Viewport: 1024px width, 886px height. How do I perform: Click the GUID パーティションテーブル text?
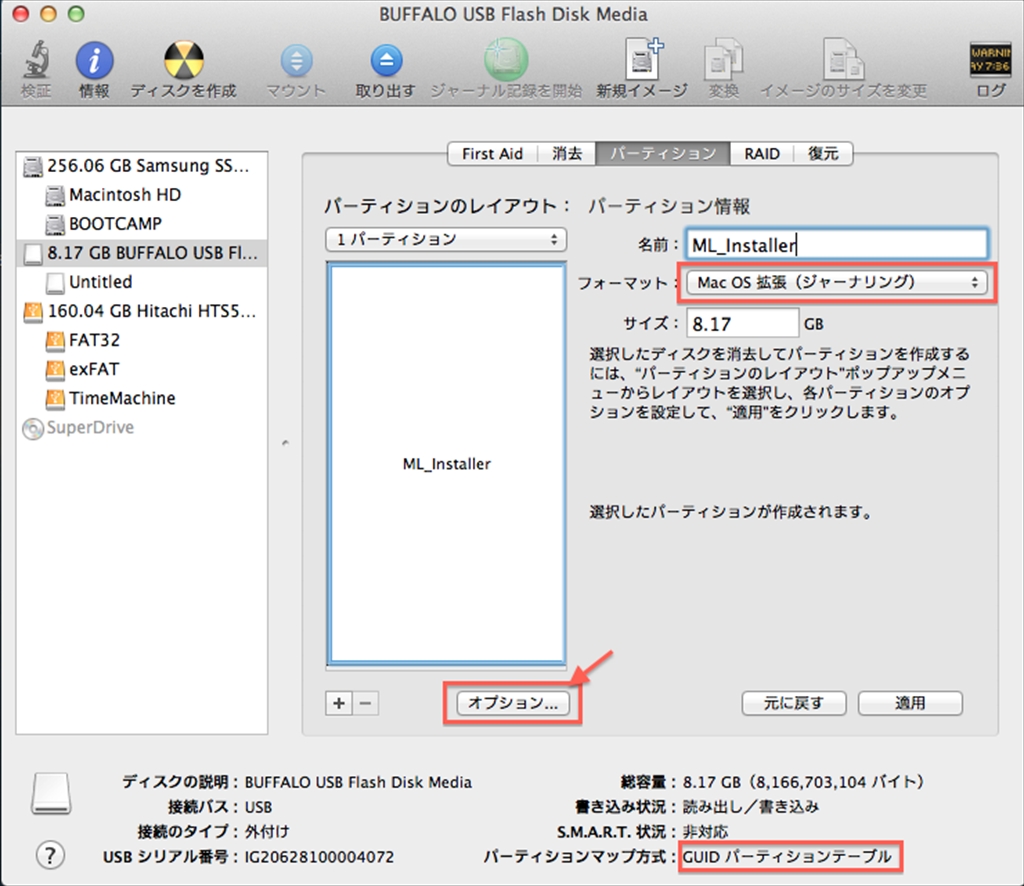click(x=788, y=857)
